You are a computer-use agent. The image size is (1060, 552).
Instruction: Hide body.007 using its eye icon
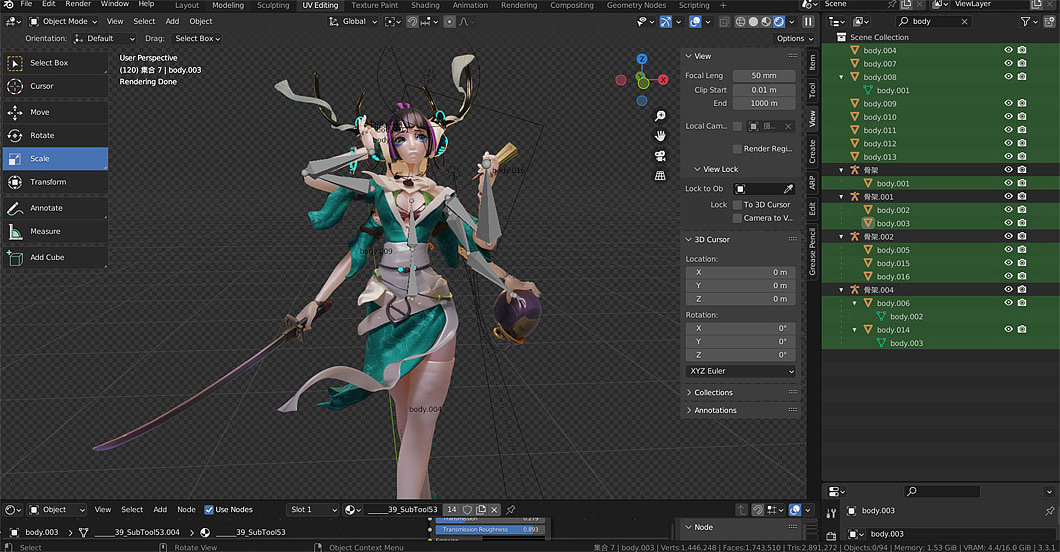coord(1009,64)
